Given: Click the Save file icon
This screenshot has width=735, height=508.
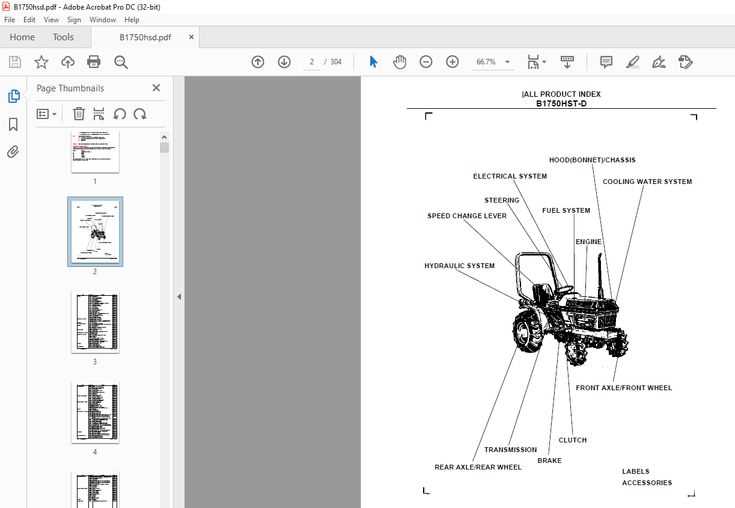Looking at the screenshot, I should coord(15,62).
